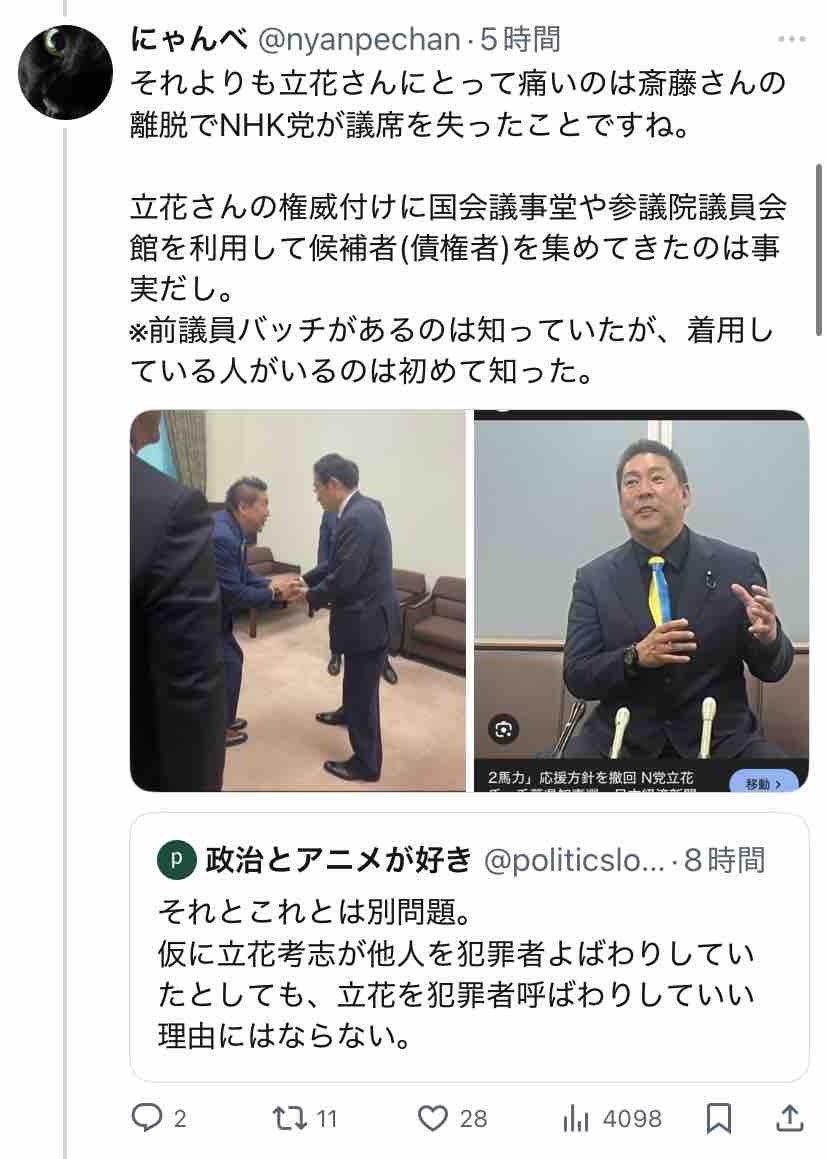Open the green 'p' avatar of quoted post
This screenshot has width=828, height=1159.
(176, 859)
